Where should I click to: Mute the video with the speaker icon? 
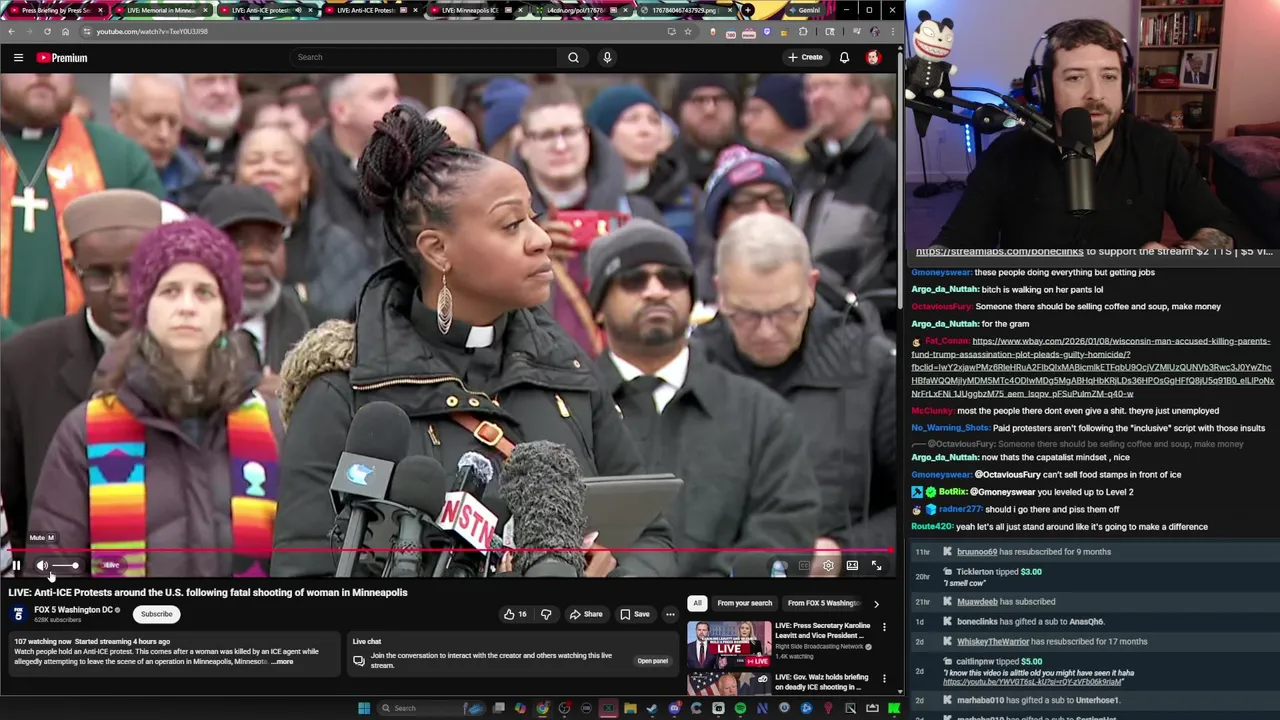[42, 566]
